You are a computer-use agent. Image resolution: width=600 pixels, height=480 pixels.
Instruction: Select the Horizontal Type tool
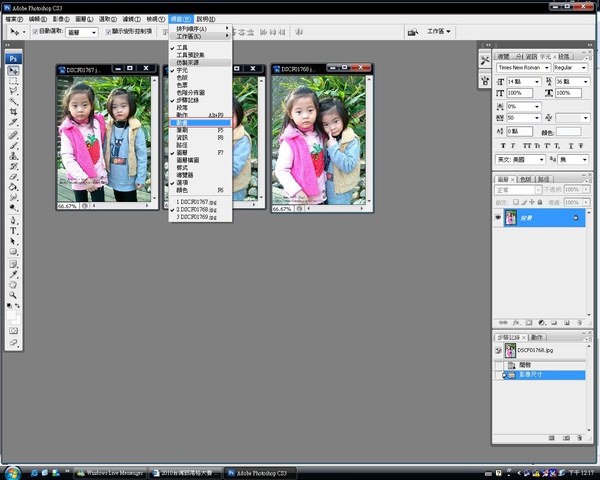click(x=13, y=231)
